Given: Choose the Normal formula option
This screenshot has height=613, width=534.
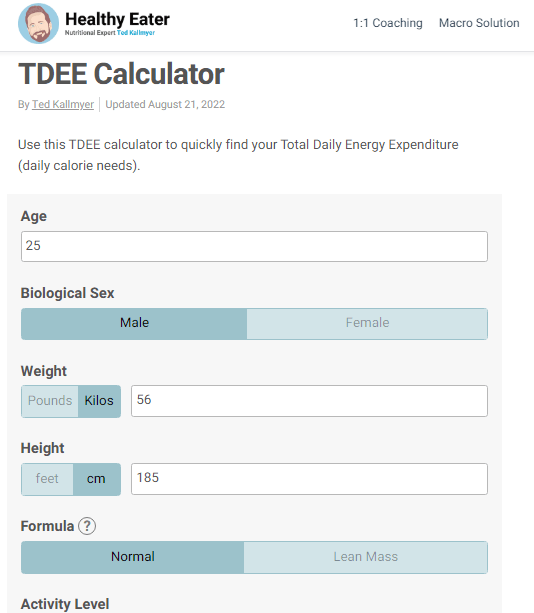Looking at the screenshot, I should pyautogui.click(x=133, y=557).
